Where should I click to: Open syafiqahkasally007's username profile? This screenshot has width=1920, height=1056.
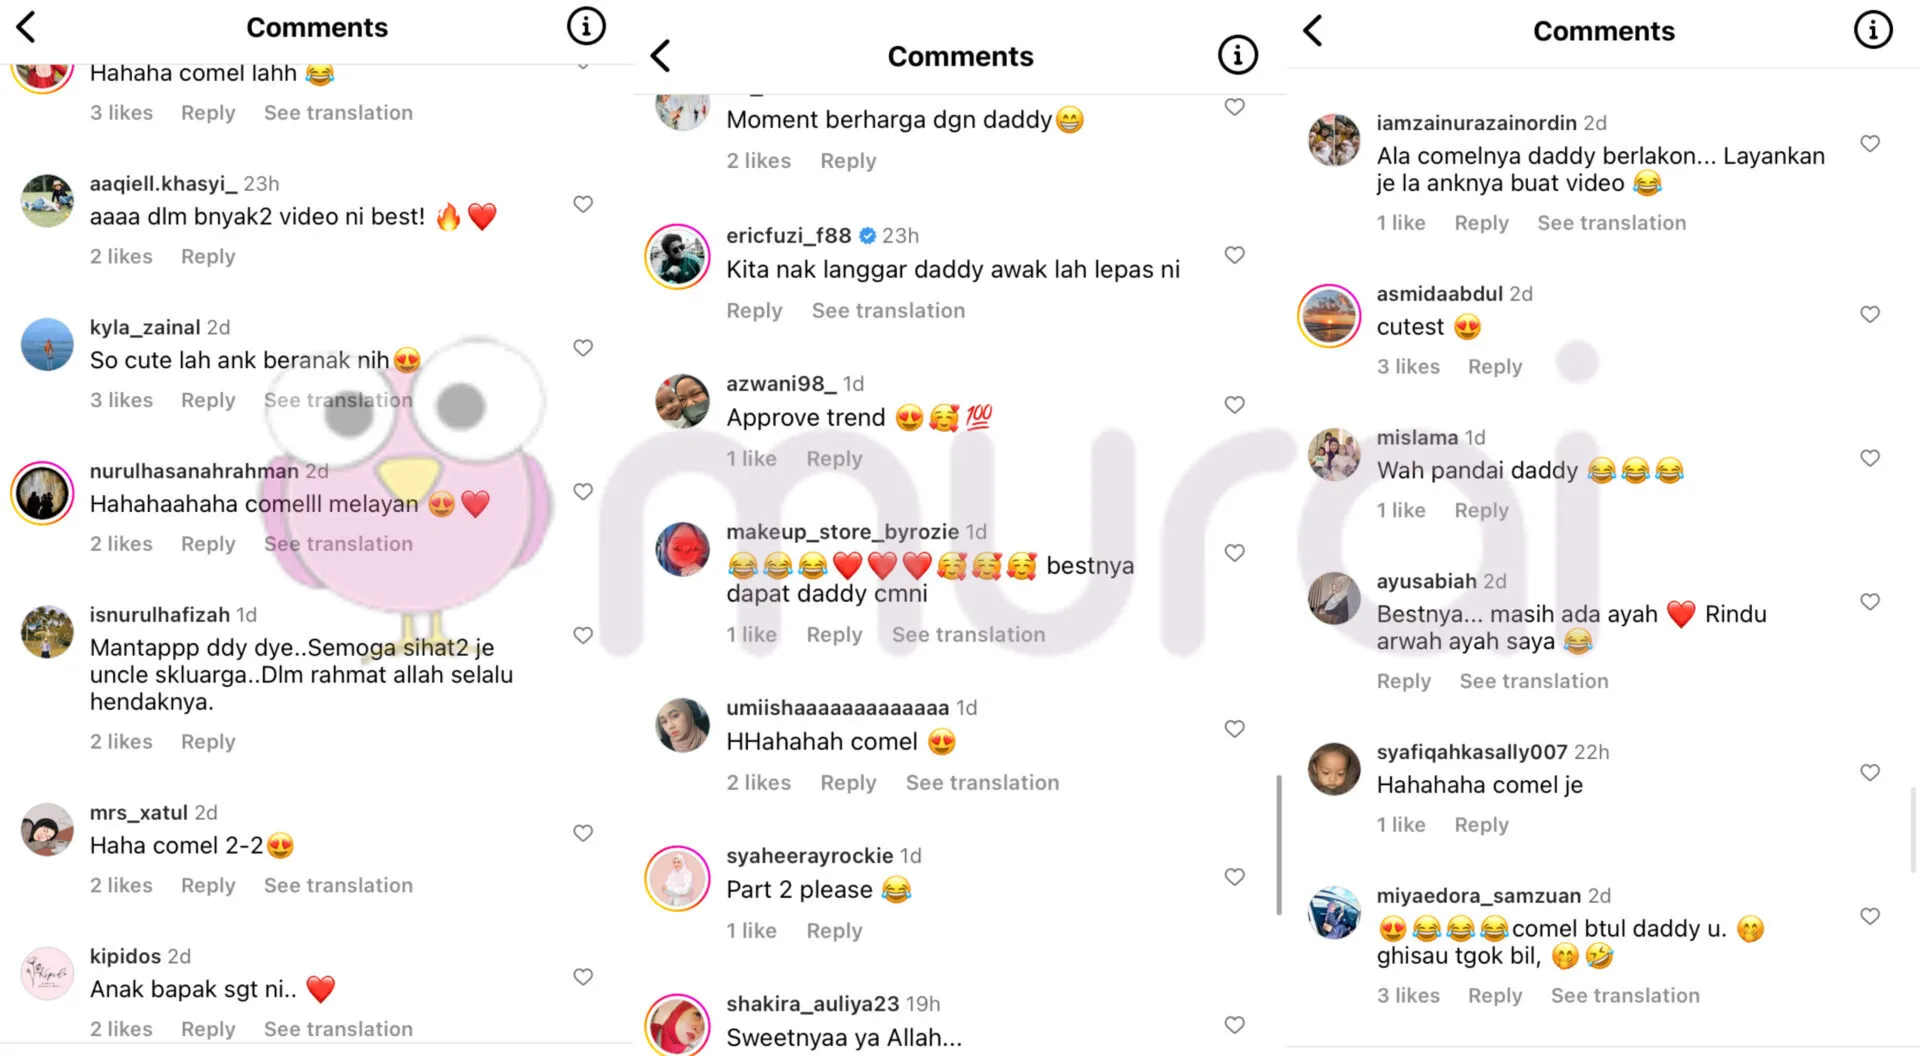(x=1471, y=752)
